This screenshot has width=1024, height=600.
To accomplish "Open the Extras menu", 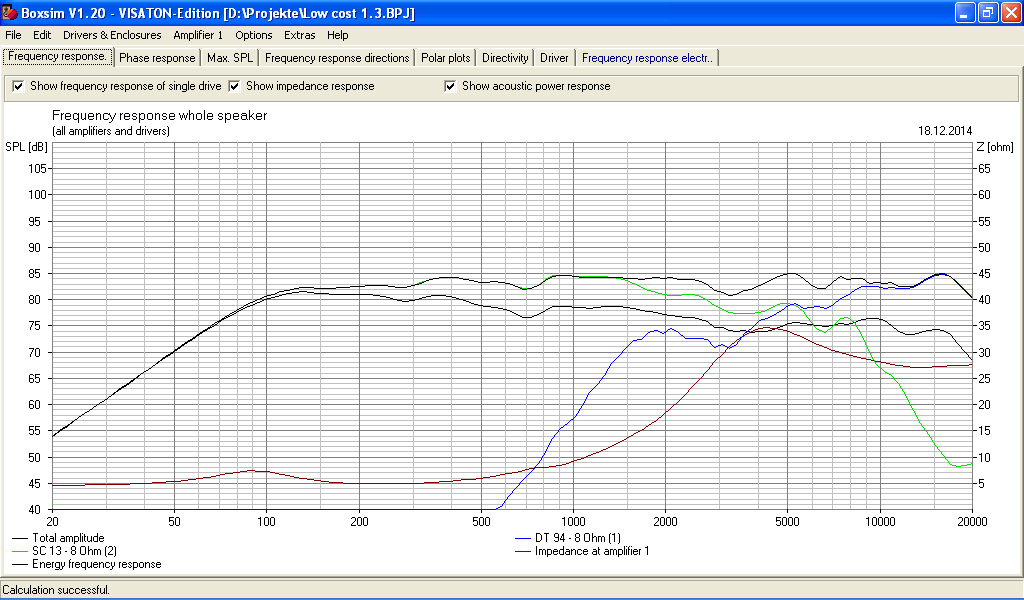I will [300, 35].
